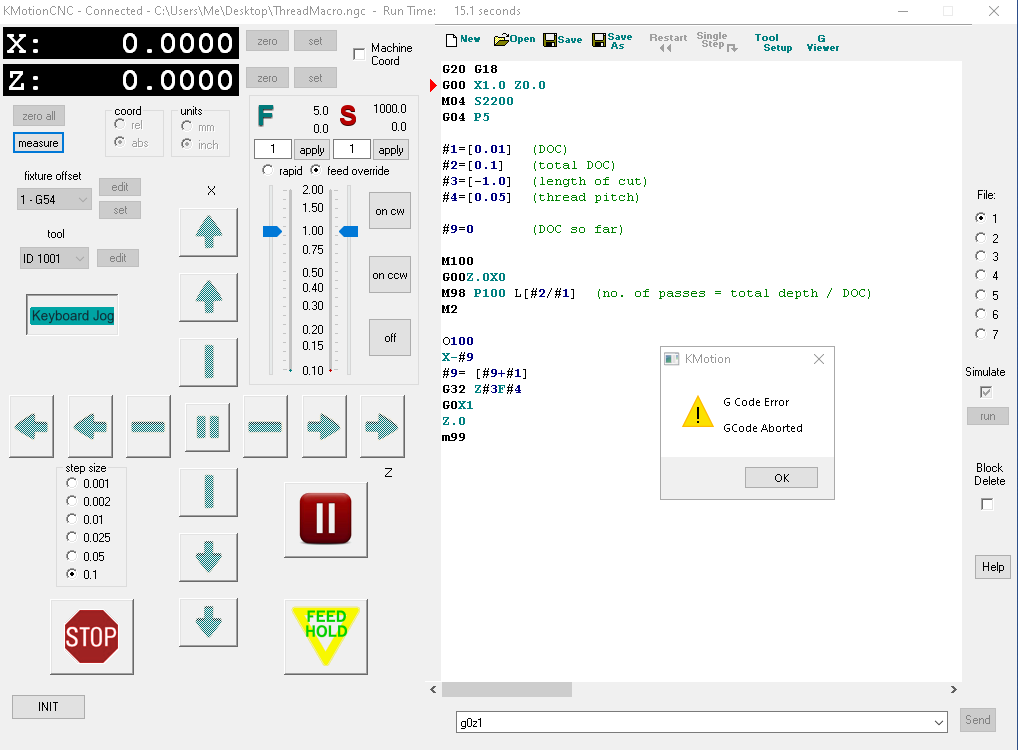Click the red STOP sign button

(91, 636)
